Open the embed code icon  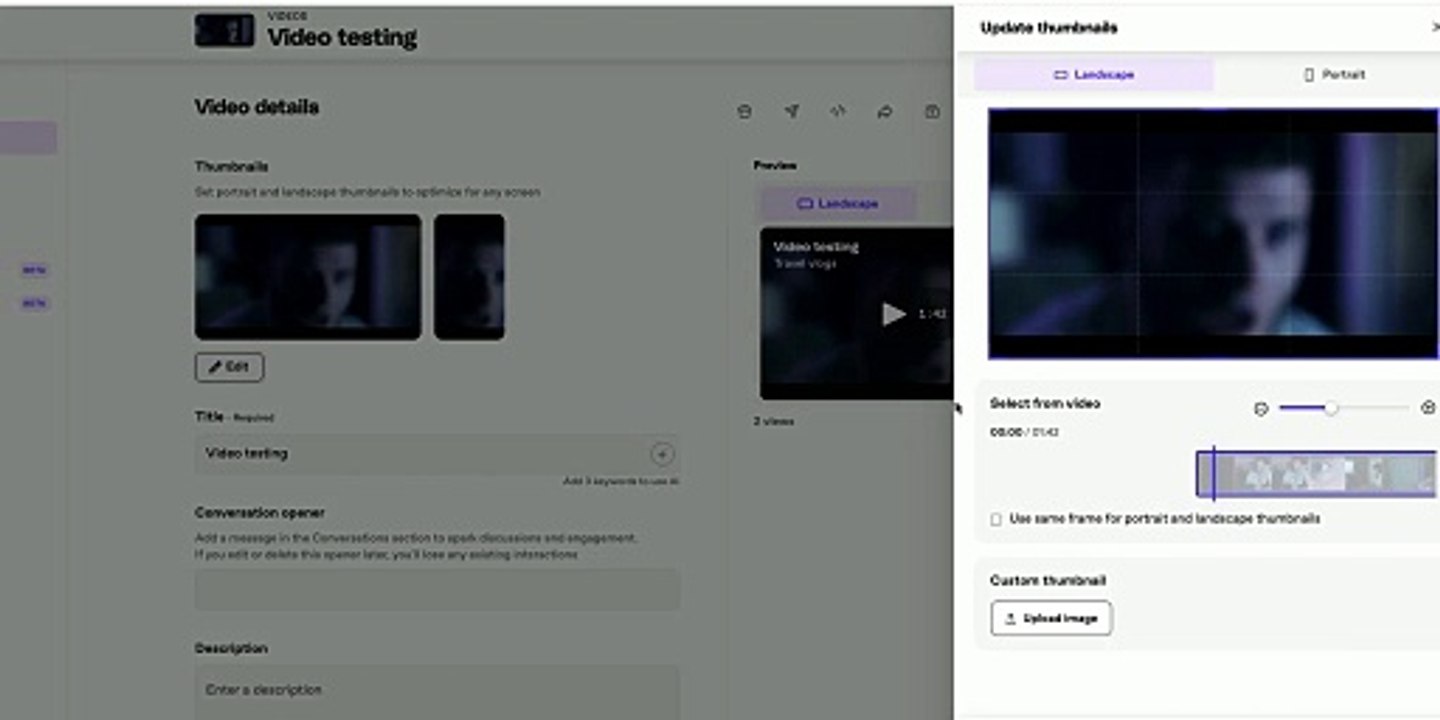tap(838, 112)
